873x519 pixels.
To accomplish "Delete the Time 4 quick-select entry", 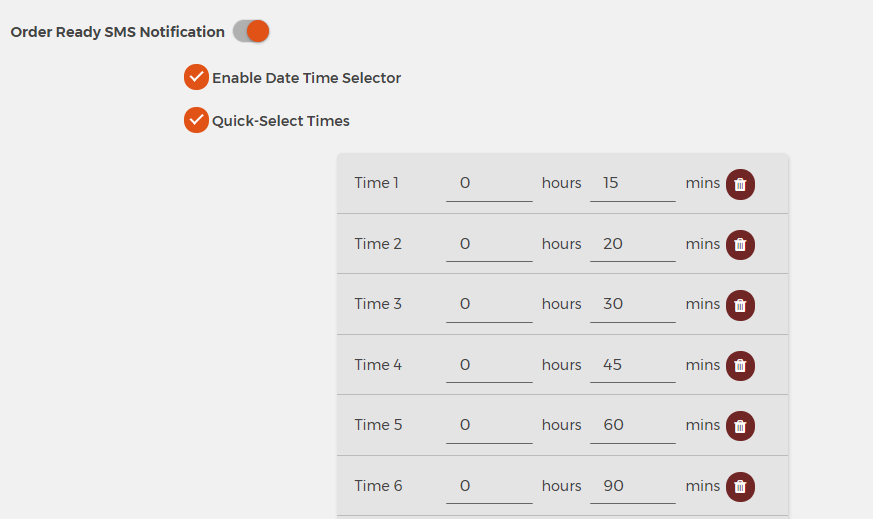I will 740,365.
